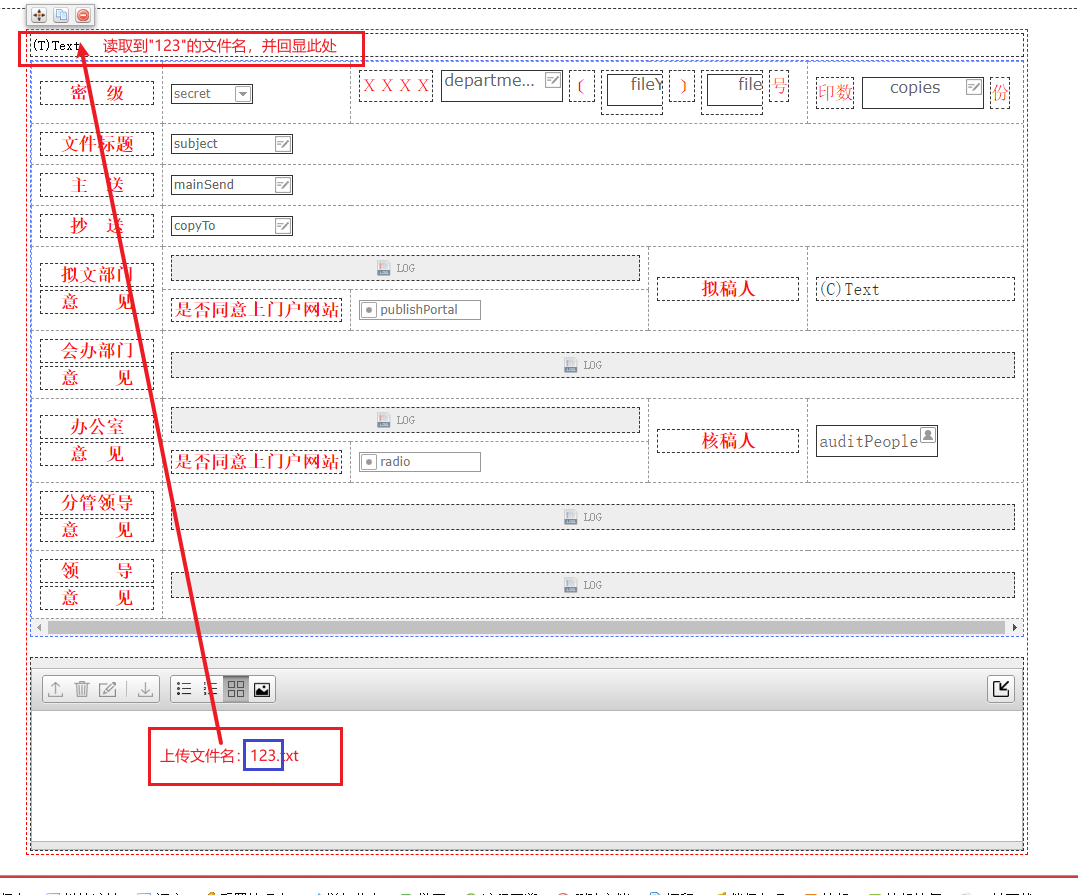Click the edit icon in department field
The width and height of the screenshot is (1078, 895).
(553, 80)
